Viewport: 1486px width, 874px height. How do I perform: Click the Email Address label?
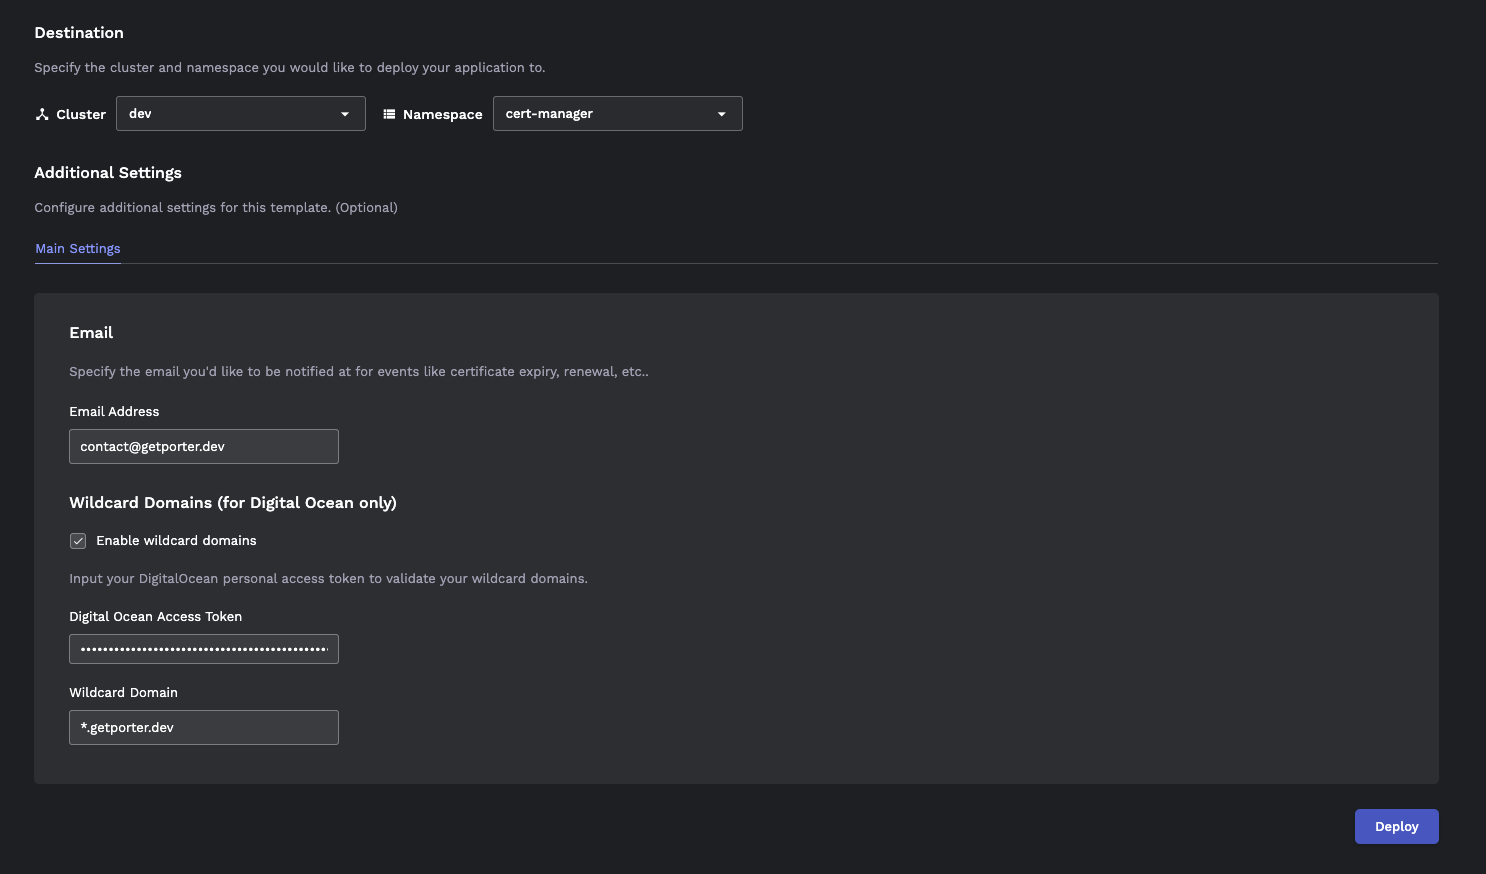114,412
